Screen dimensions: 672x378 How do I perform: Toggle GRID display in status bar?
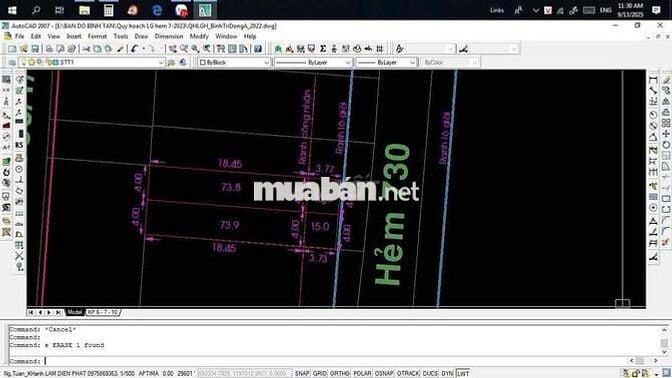(320, 374)
